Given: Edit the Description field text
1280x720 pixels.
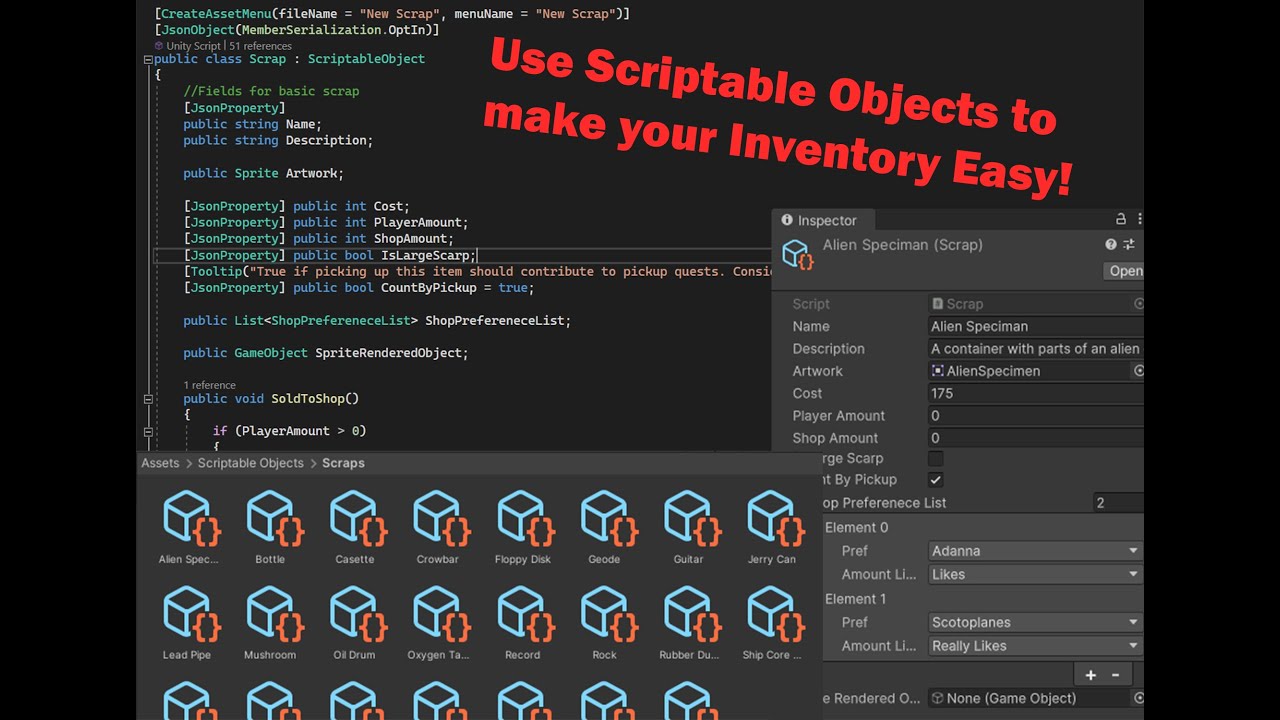Looking at the screenshot, I should (1035, 349).
